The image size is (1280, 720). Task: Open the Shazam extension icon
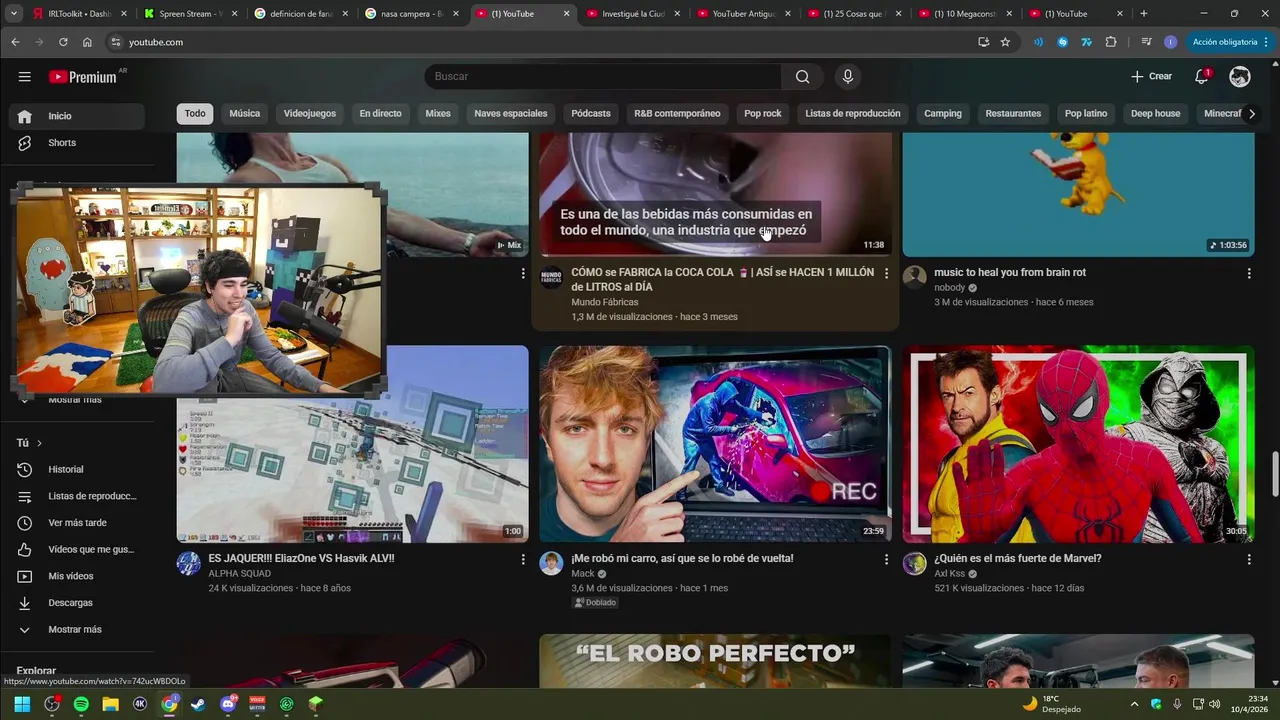click(1062, 42)
